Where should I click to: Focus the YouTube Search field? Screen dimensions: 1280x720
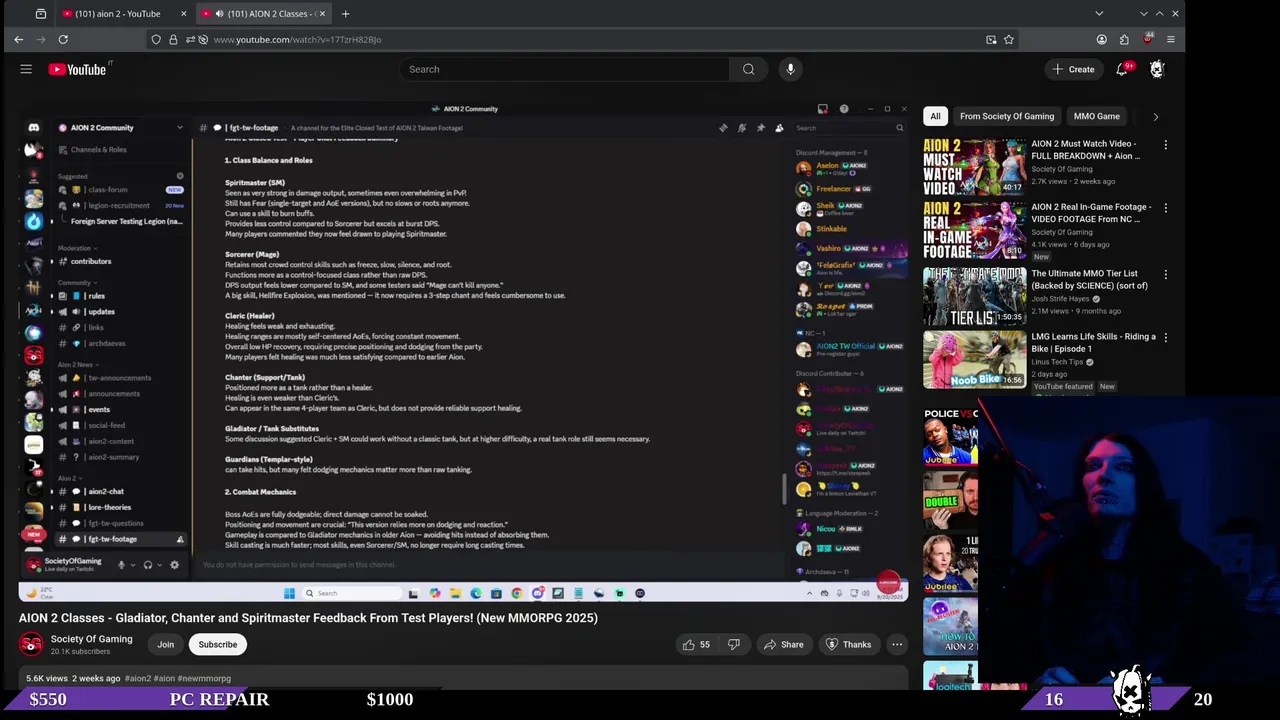click(563, 69)
